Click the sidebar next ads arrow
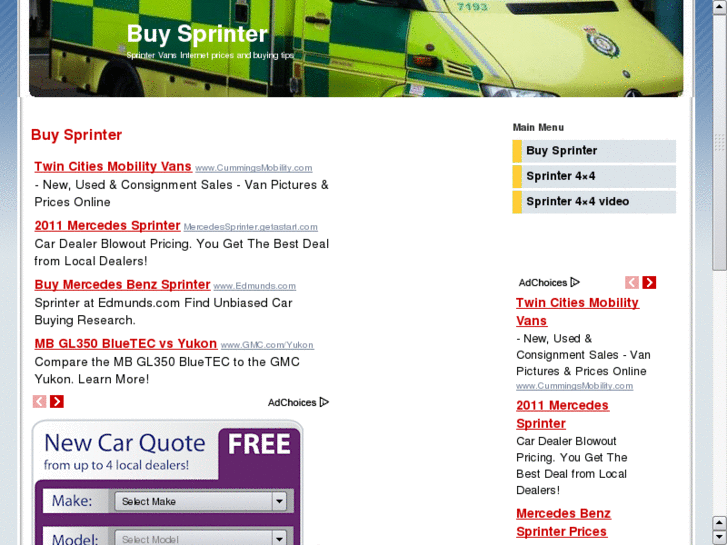 [649, 282]
